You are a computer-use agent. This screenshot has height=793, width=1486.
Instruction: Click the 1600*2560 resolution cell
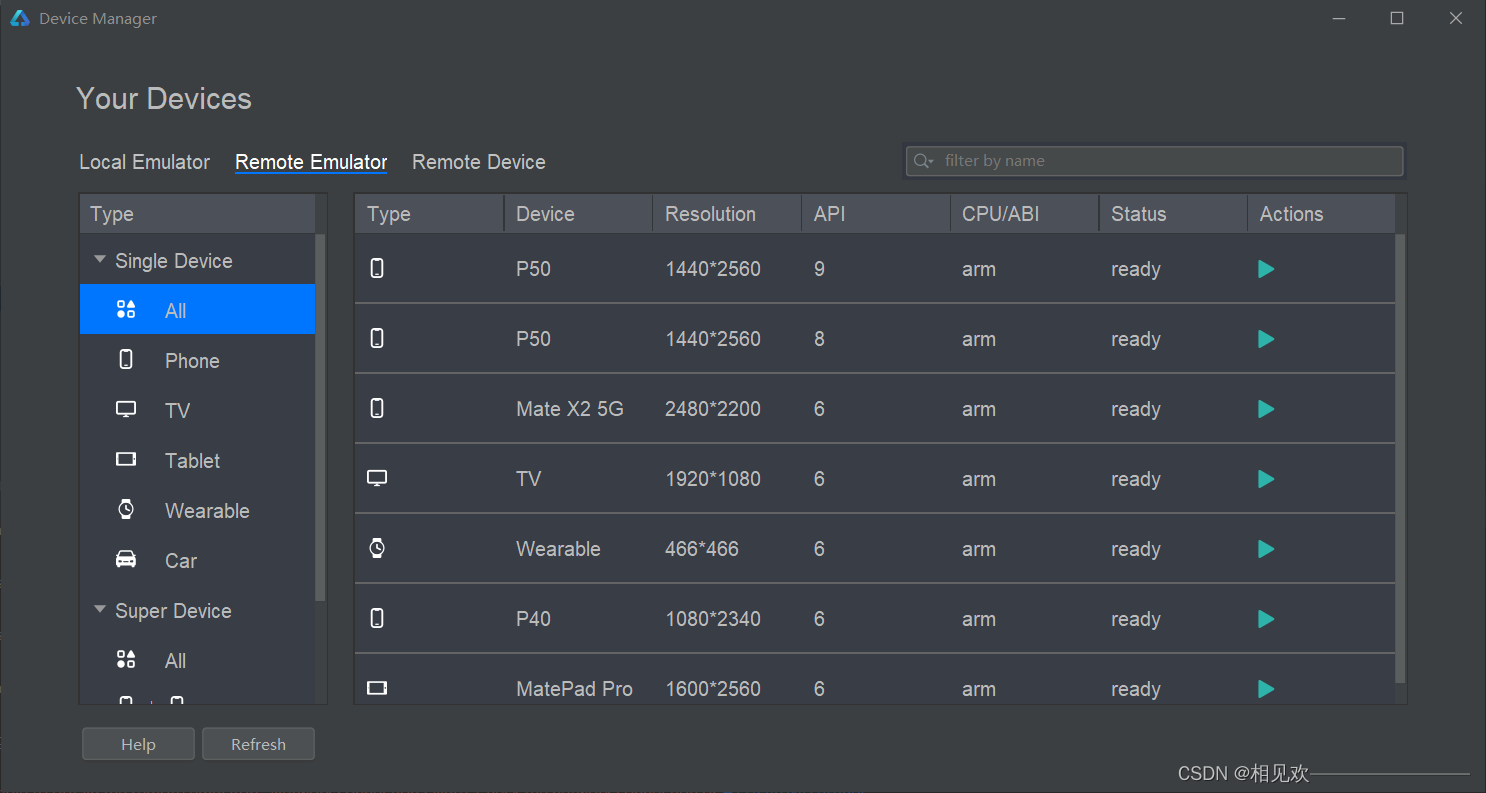pyautogui.click(x=713, y=689)
